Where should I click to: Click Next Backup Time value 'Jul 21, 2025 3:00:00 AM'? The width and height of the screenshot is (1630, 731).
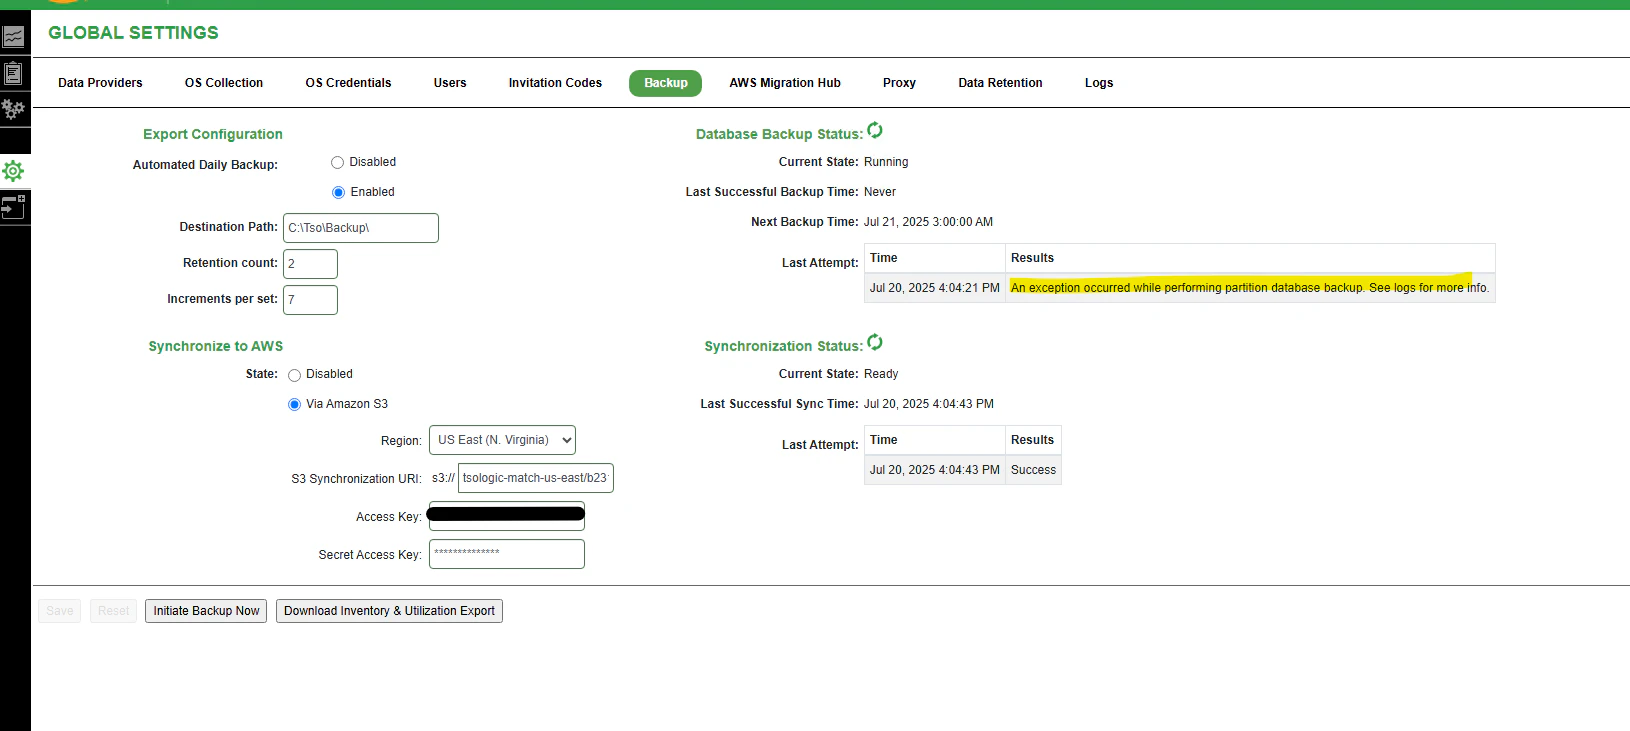[928, 222]
